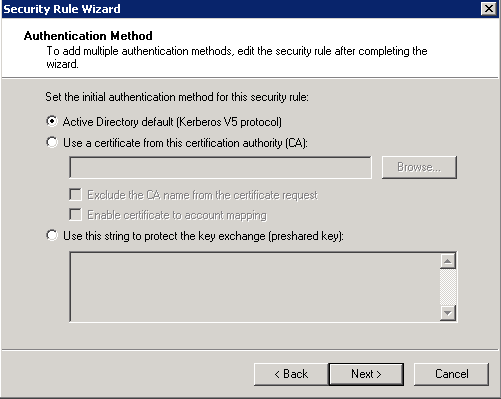Cancel the Security Rule Wizard

[x=451, y=374]
